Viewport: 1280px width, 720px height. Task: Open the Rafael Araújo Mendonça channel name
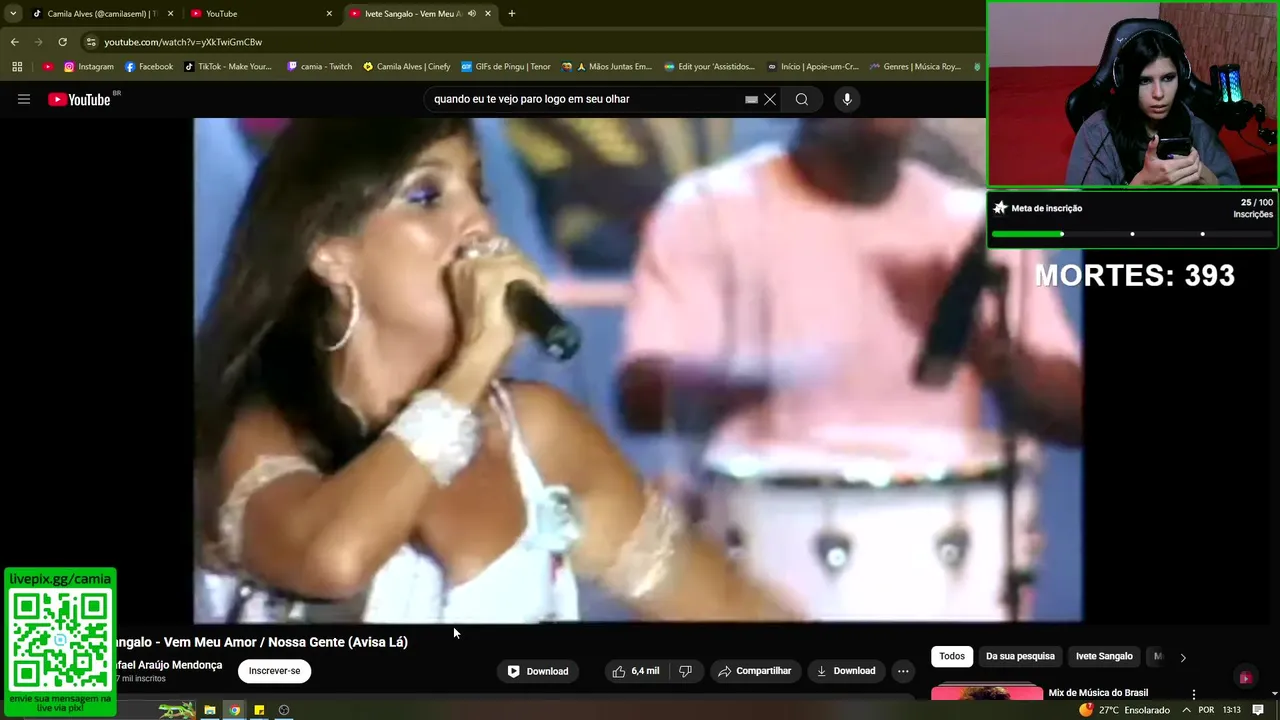point(167,665)
